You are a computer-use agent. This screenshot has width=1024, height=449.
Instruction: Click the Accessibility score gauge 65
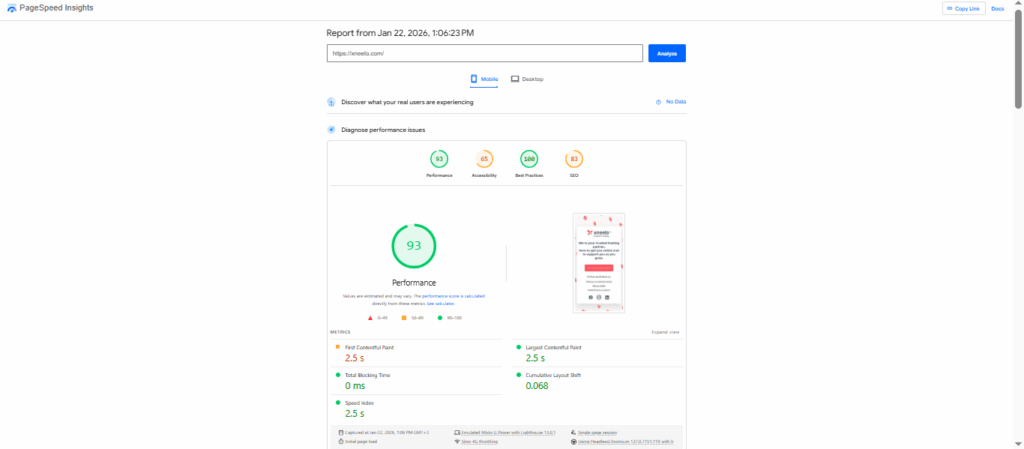[x=484, y=159]
